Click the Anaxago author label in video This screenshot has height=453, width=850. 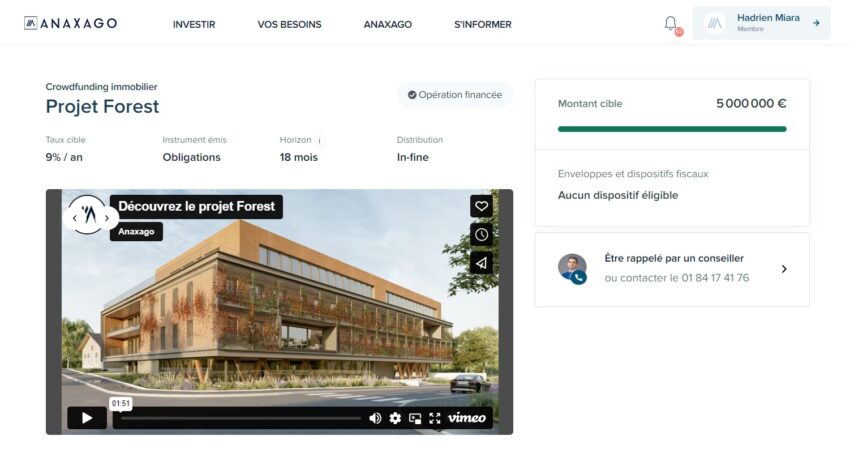136,231
